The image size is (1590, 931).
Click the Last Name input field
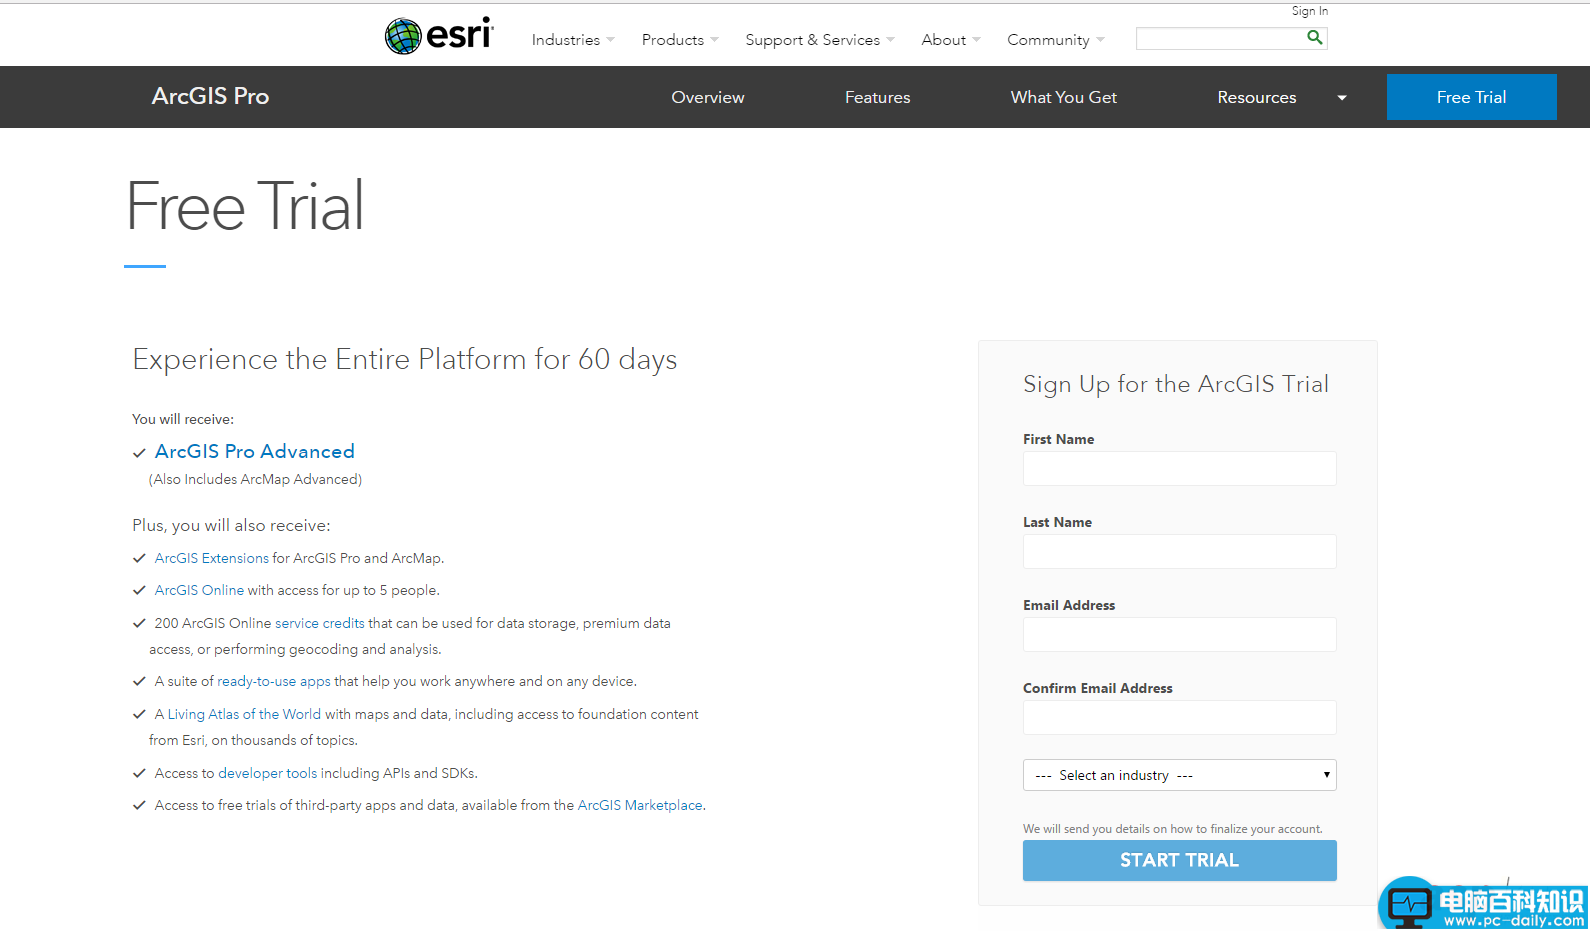tap(1180, 551)
